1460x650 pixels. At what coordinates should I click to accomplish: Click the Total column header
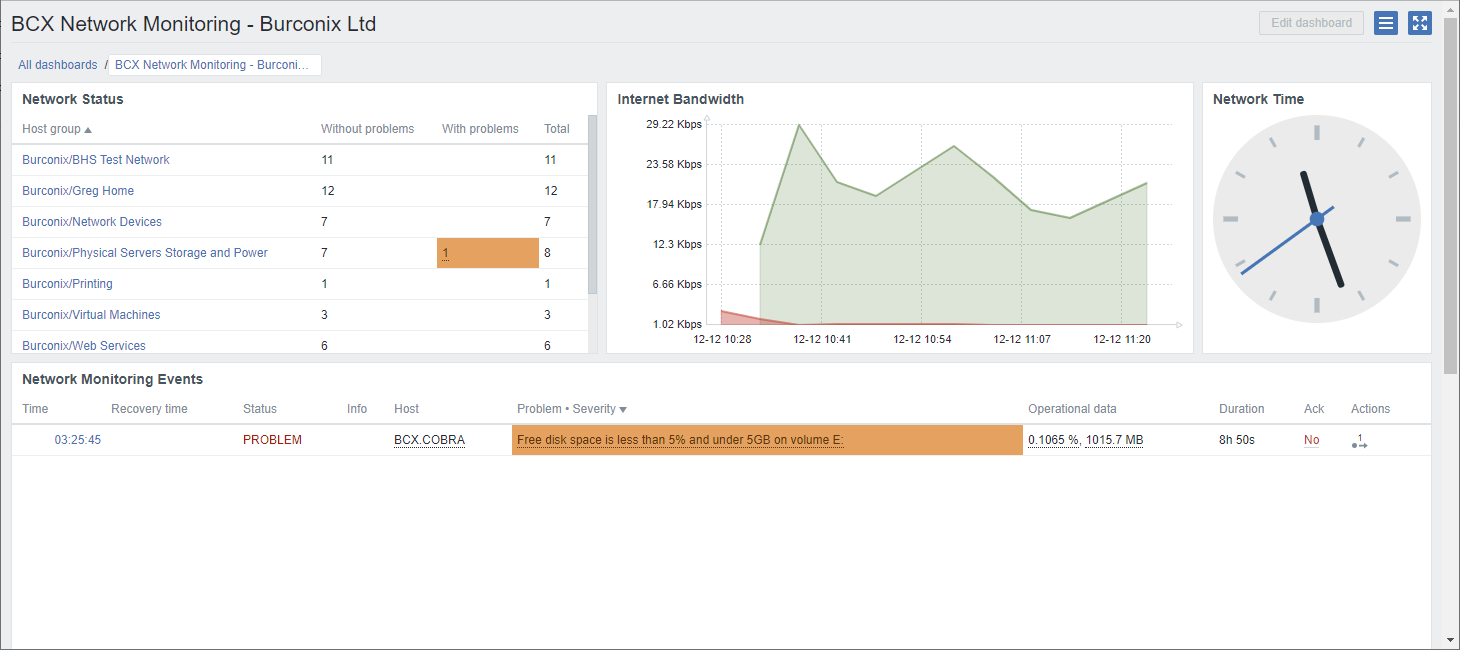tap(557, 129)
